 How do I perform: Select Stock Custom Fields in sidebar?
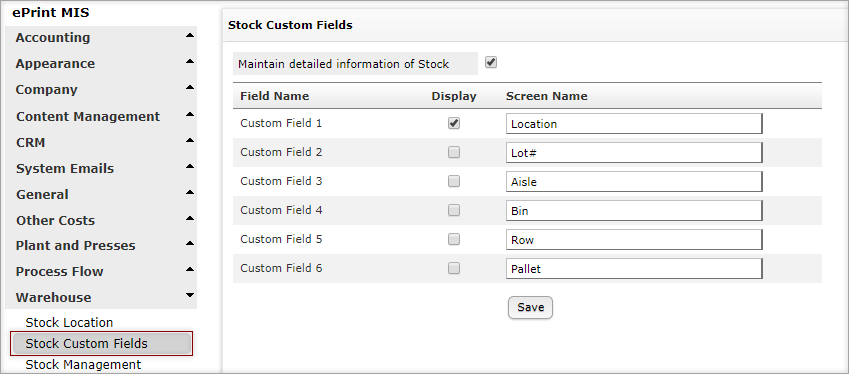click(x=101, y=344)
